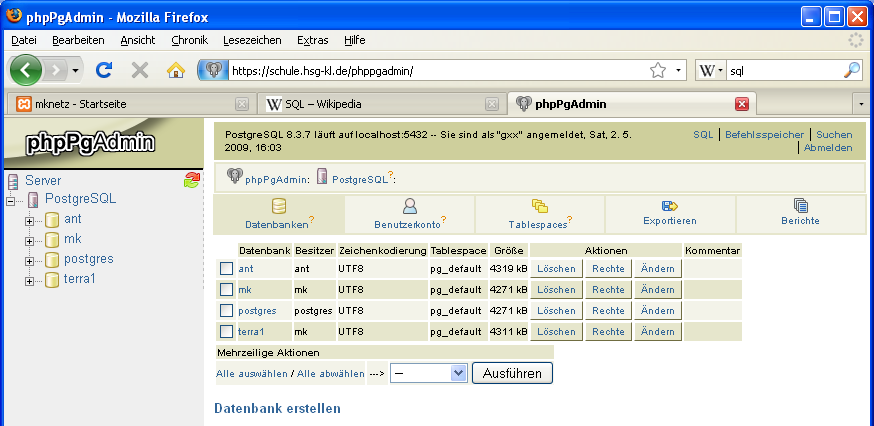874x426 pixels.
Task: Focus the URL address field
Action: [x=438, y=71]
